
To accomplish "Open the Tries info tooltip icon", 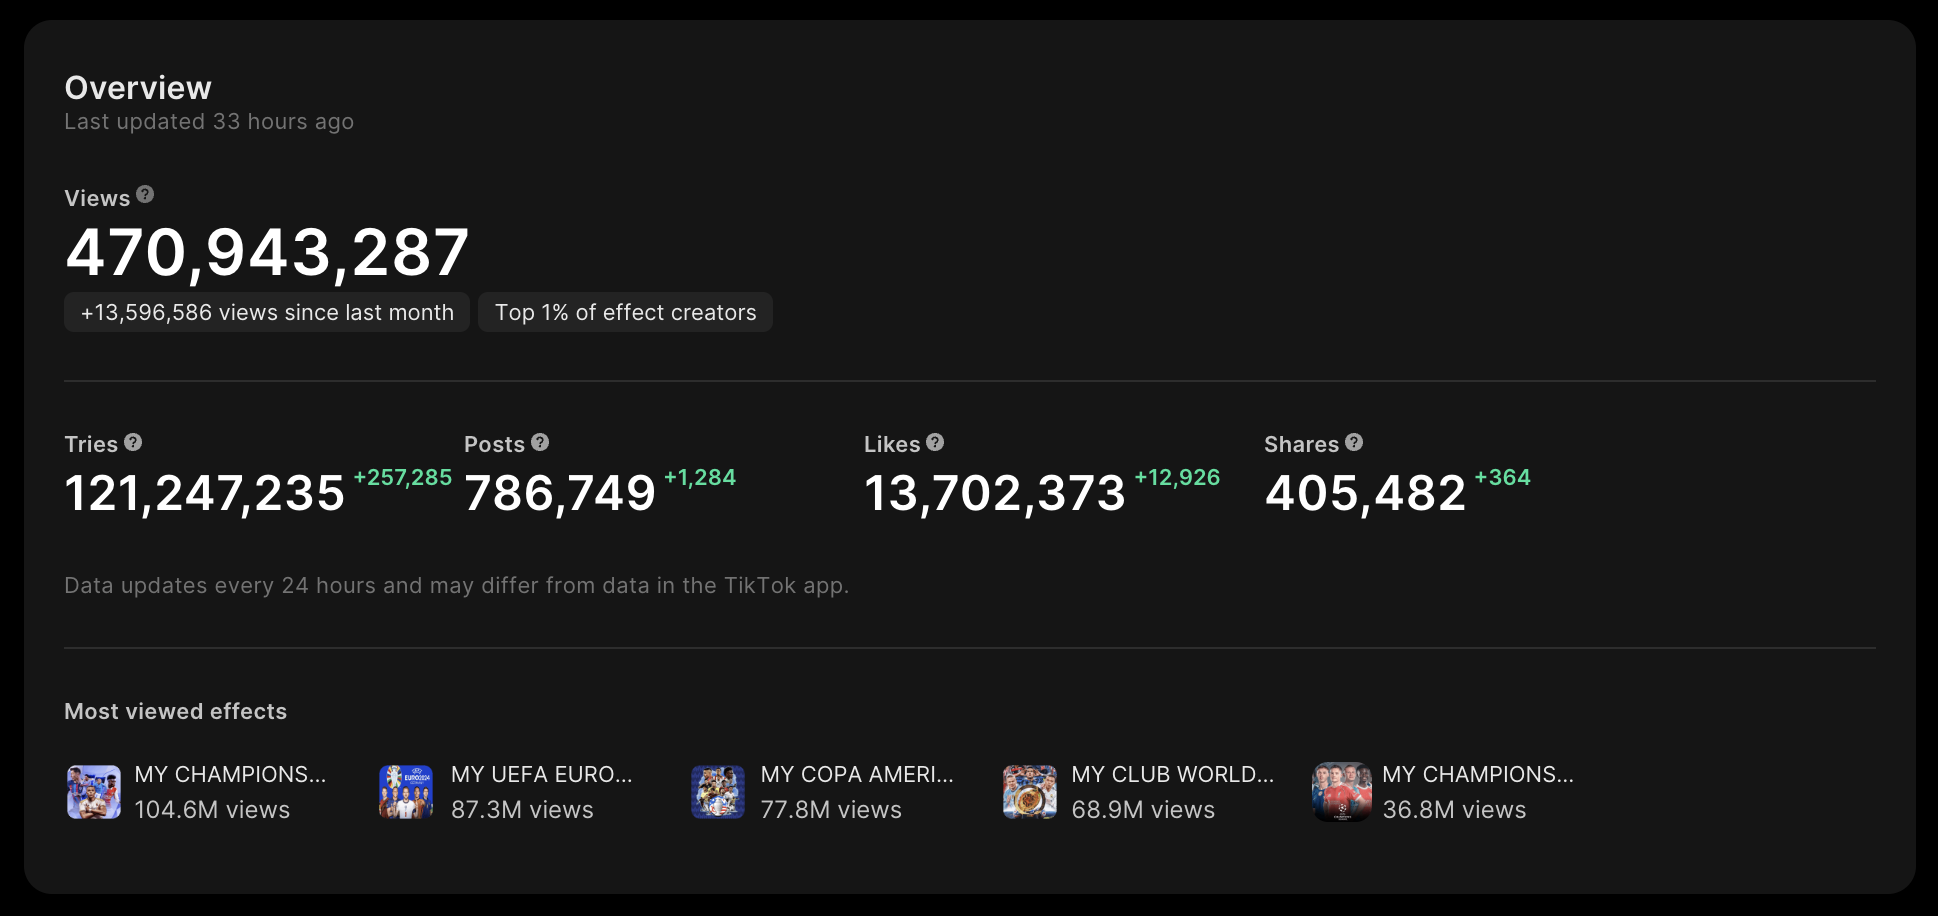I will pyautogui.click(x=133, y=442).
